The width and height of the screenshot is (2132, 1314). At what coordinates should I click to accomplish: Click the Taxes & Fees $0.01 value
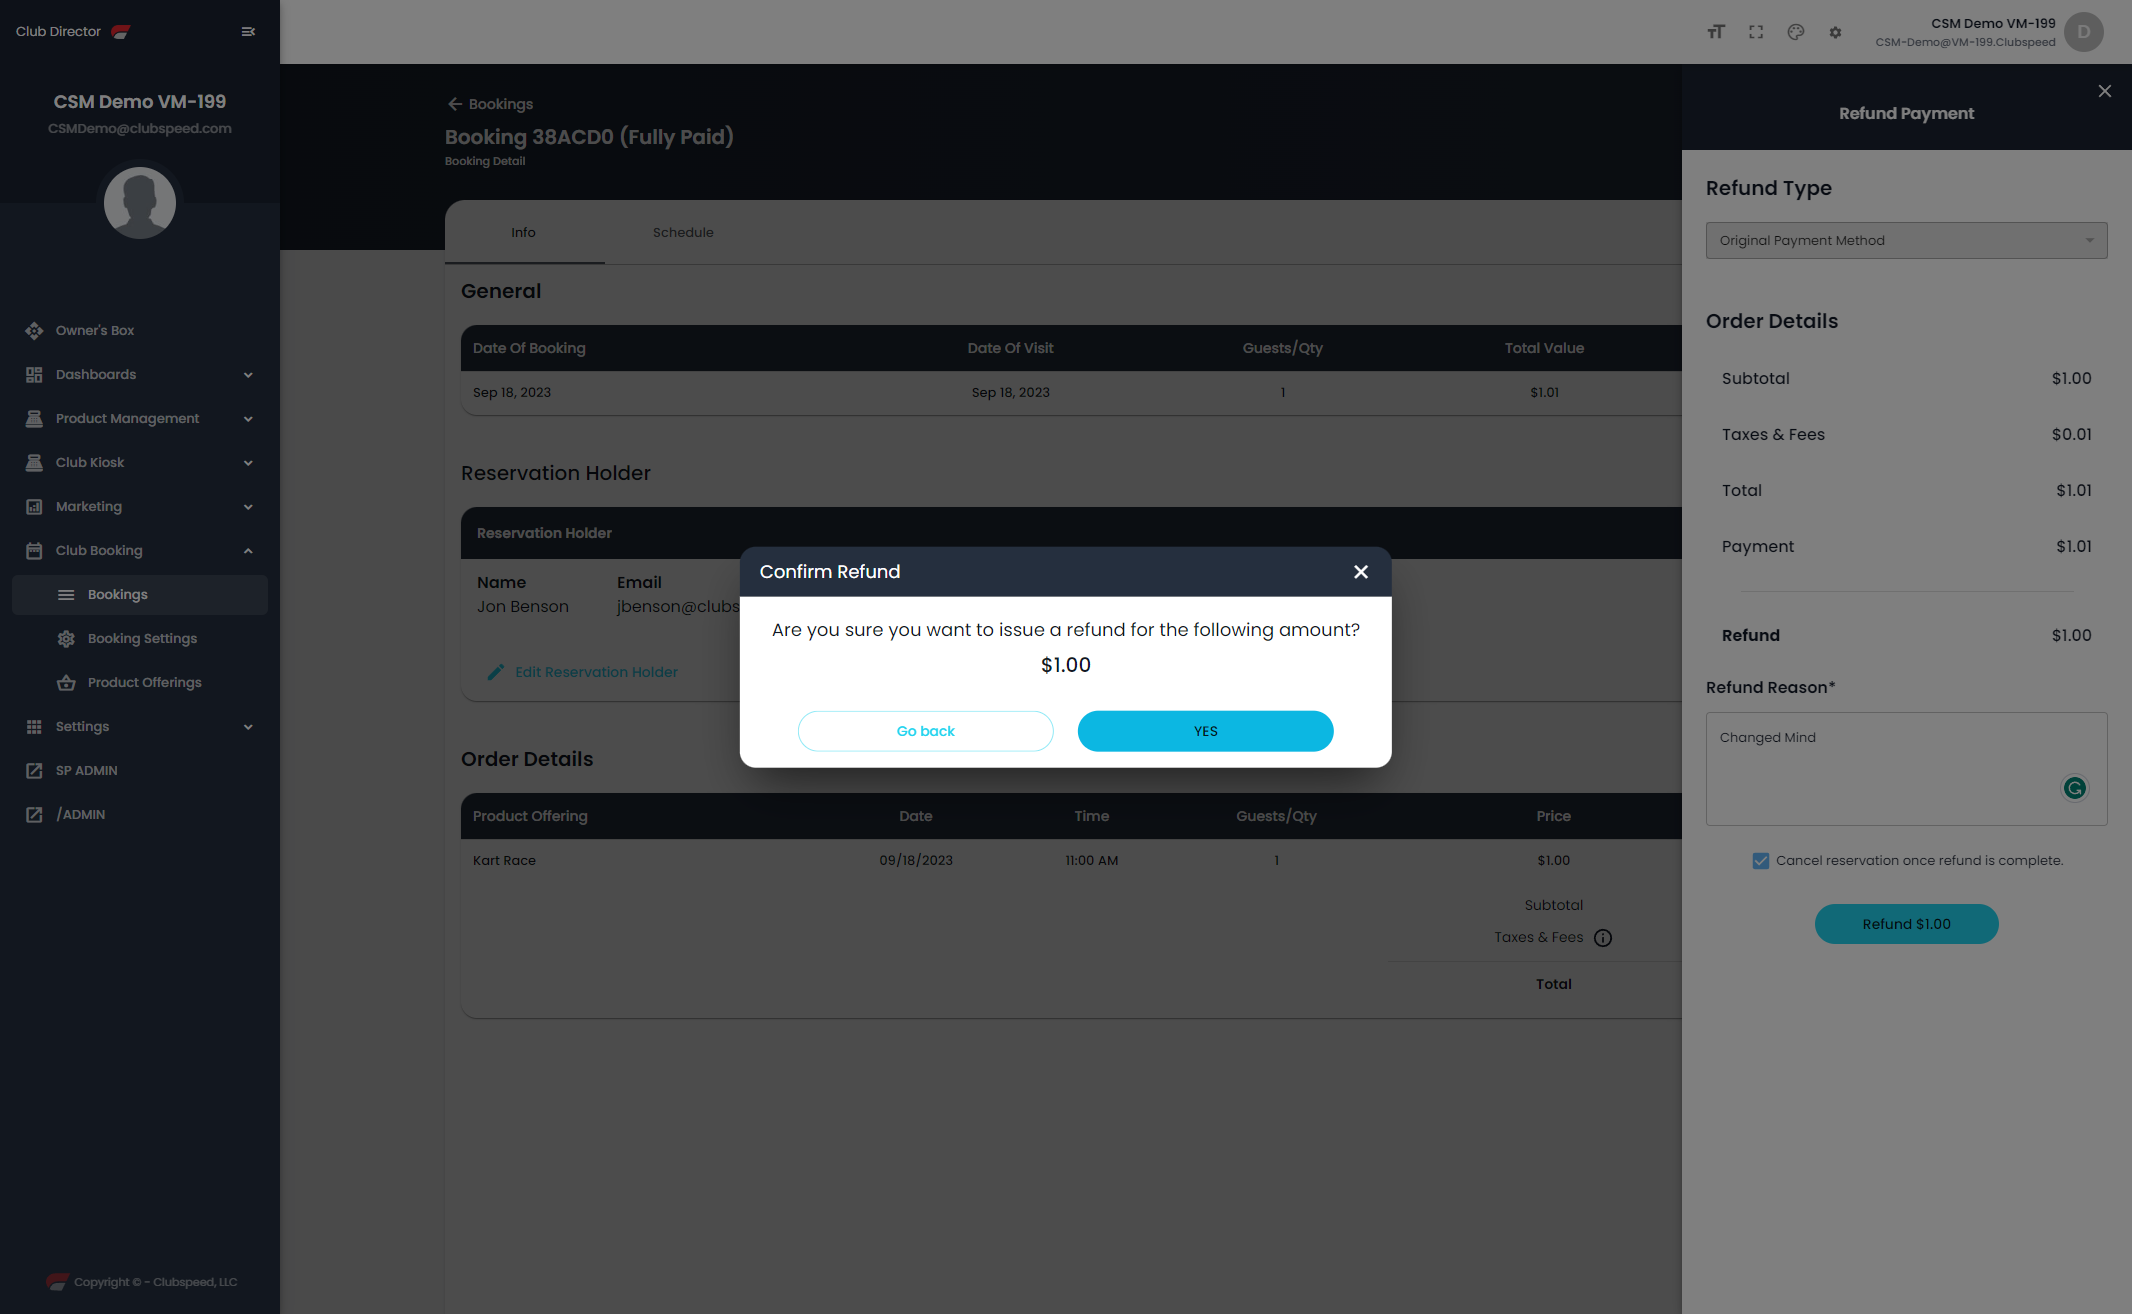[2071, 434]
